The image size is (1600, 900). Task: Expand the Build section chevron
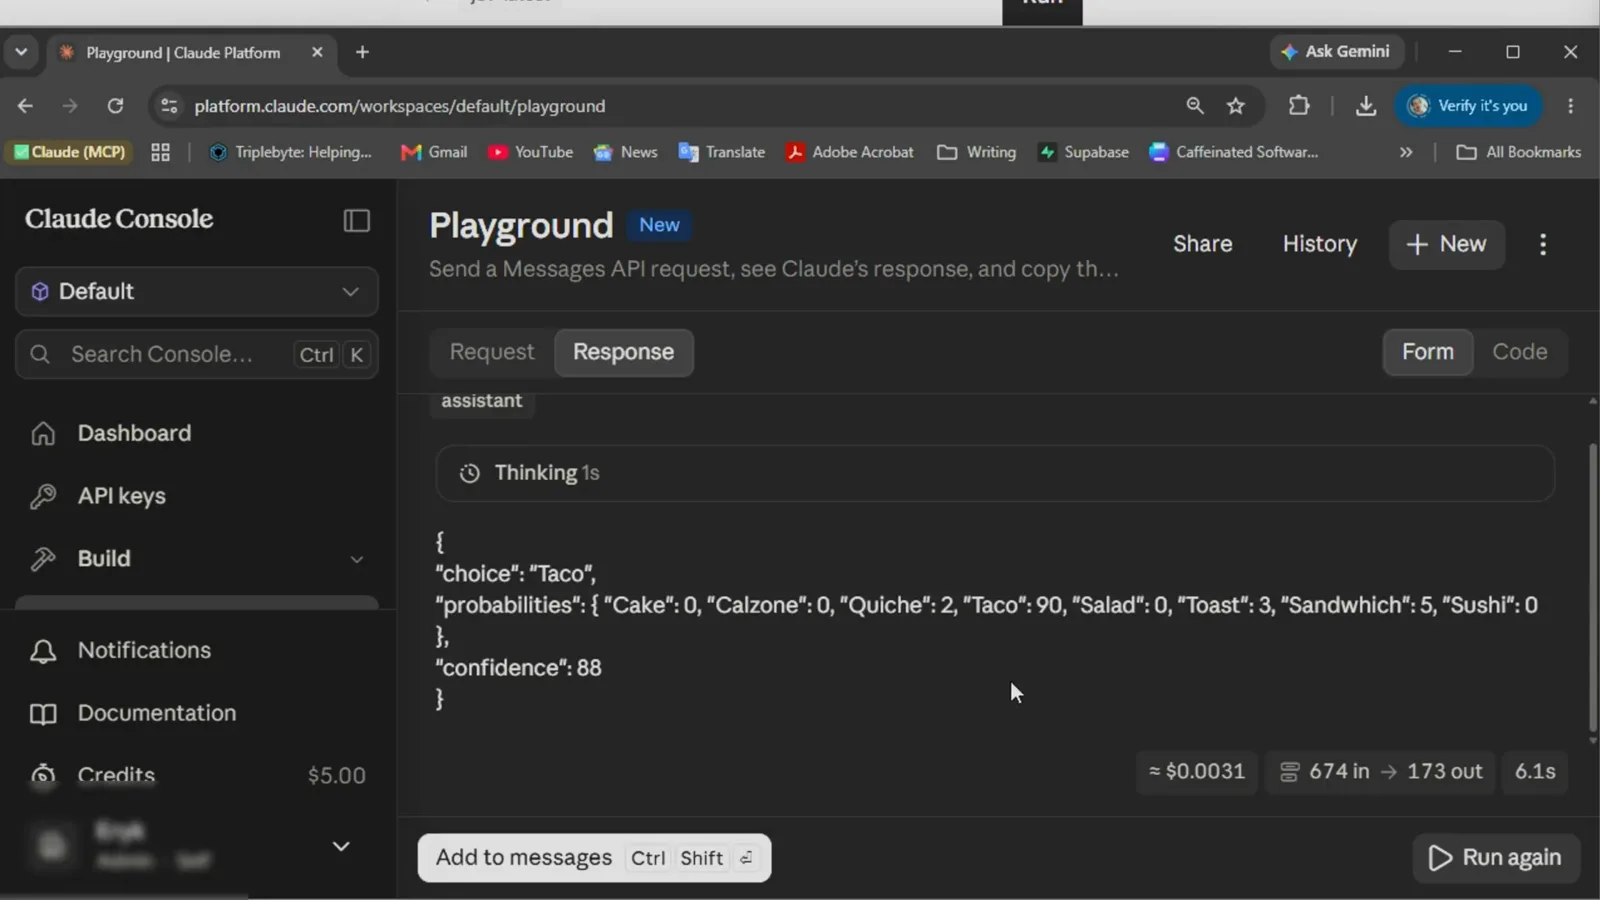(x=357, y=559)
